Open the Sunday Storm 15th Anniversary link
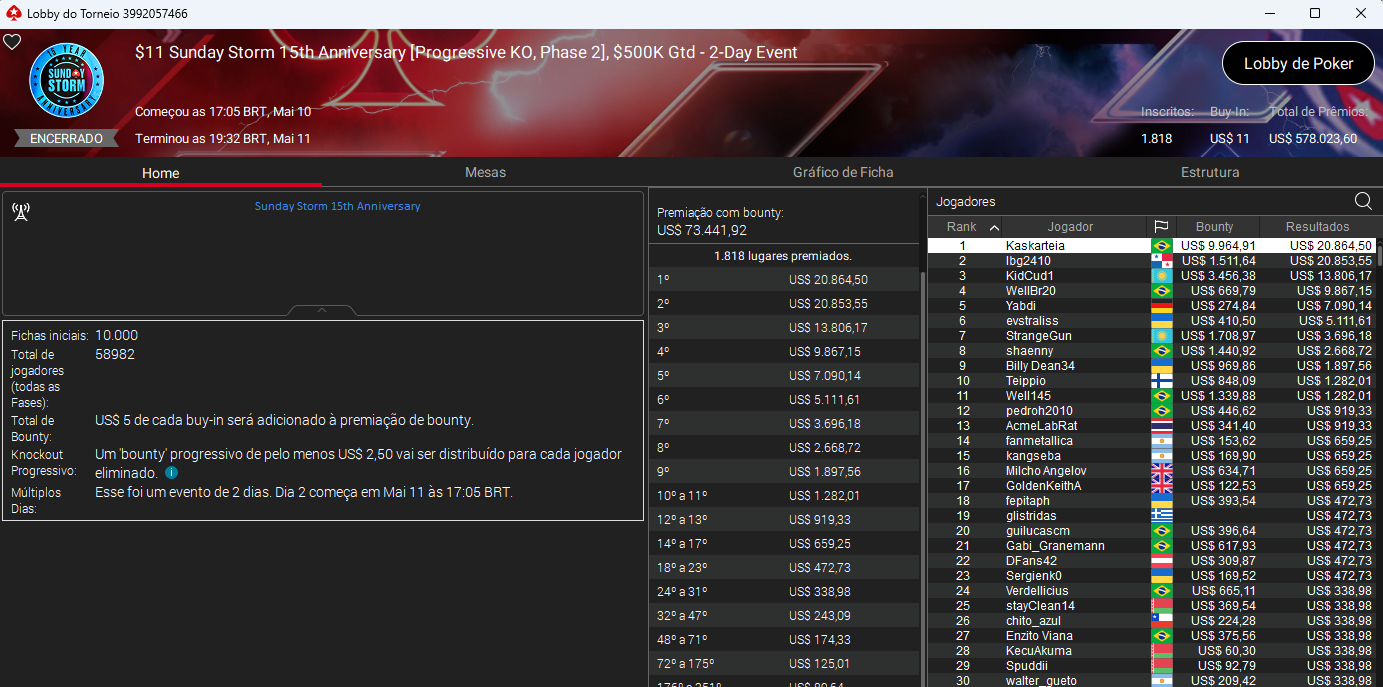The height and width of the screenshot is (687, 1383). click(x=337, y=206)
